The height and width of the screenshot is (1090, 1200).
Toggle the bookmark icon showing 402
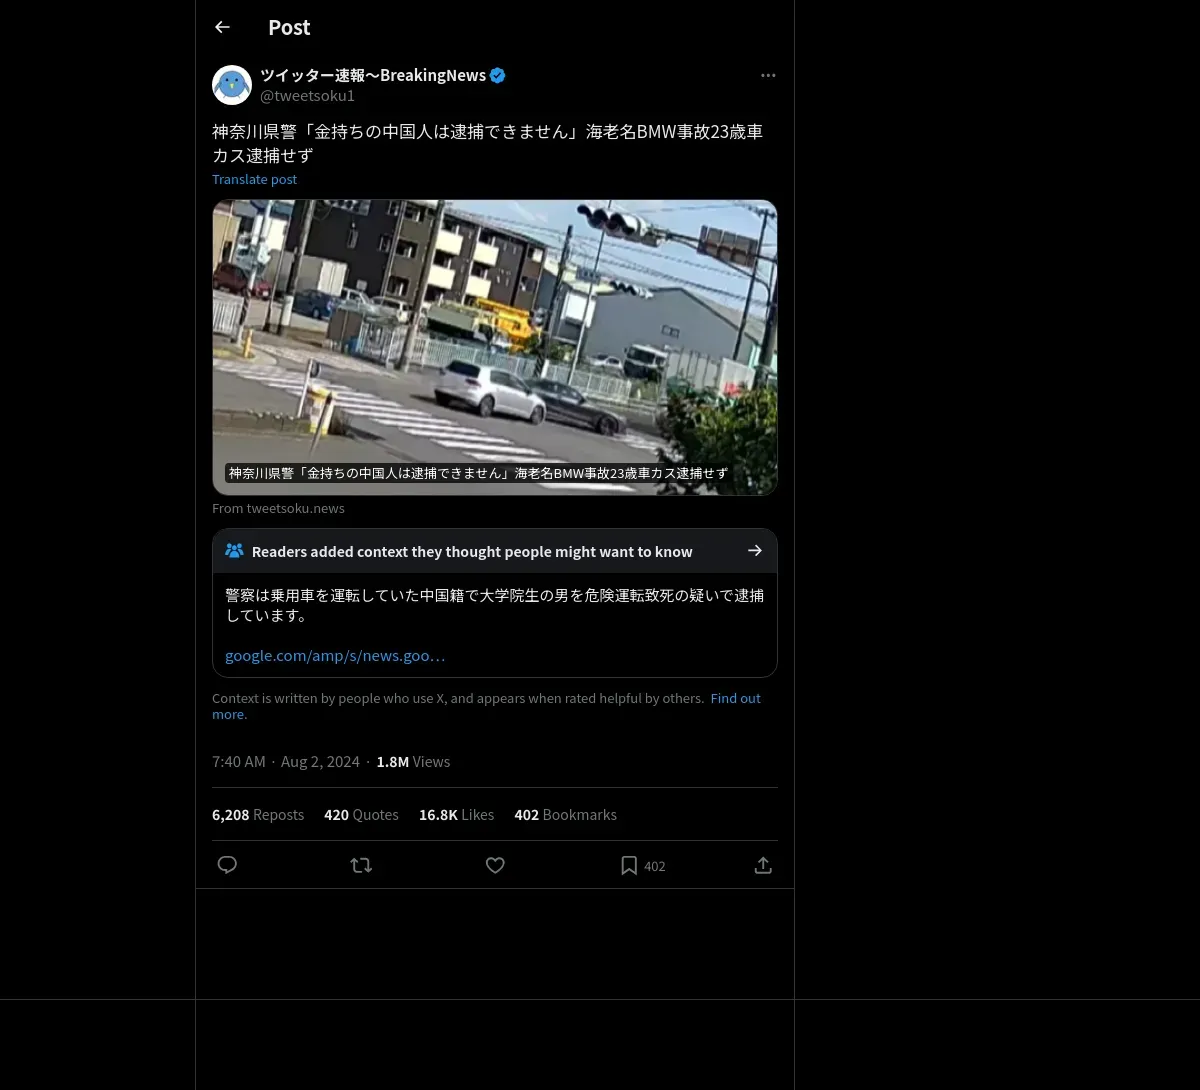(629, 866)
